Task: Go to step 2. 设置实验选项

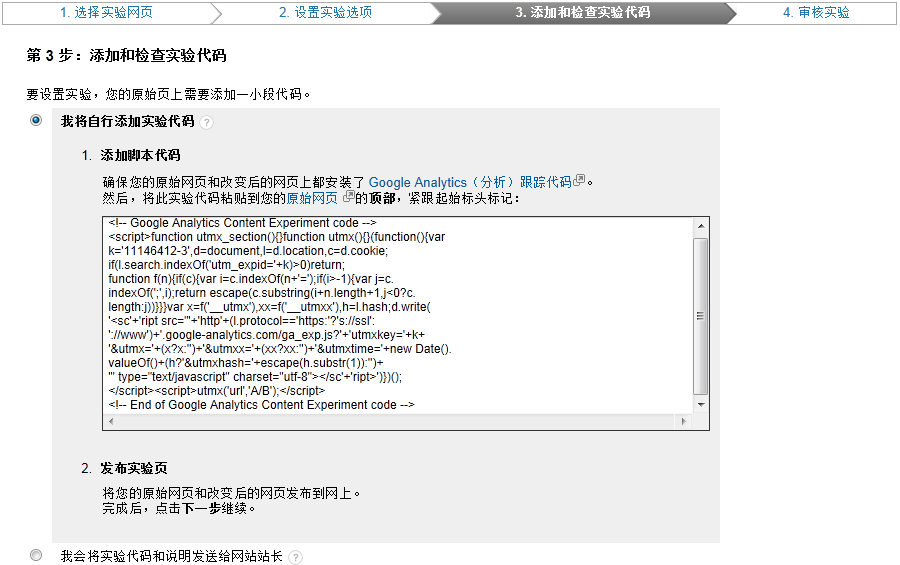Action: (325, 12)
